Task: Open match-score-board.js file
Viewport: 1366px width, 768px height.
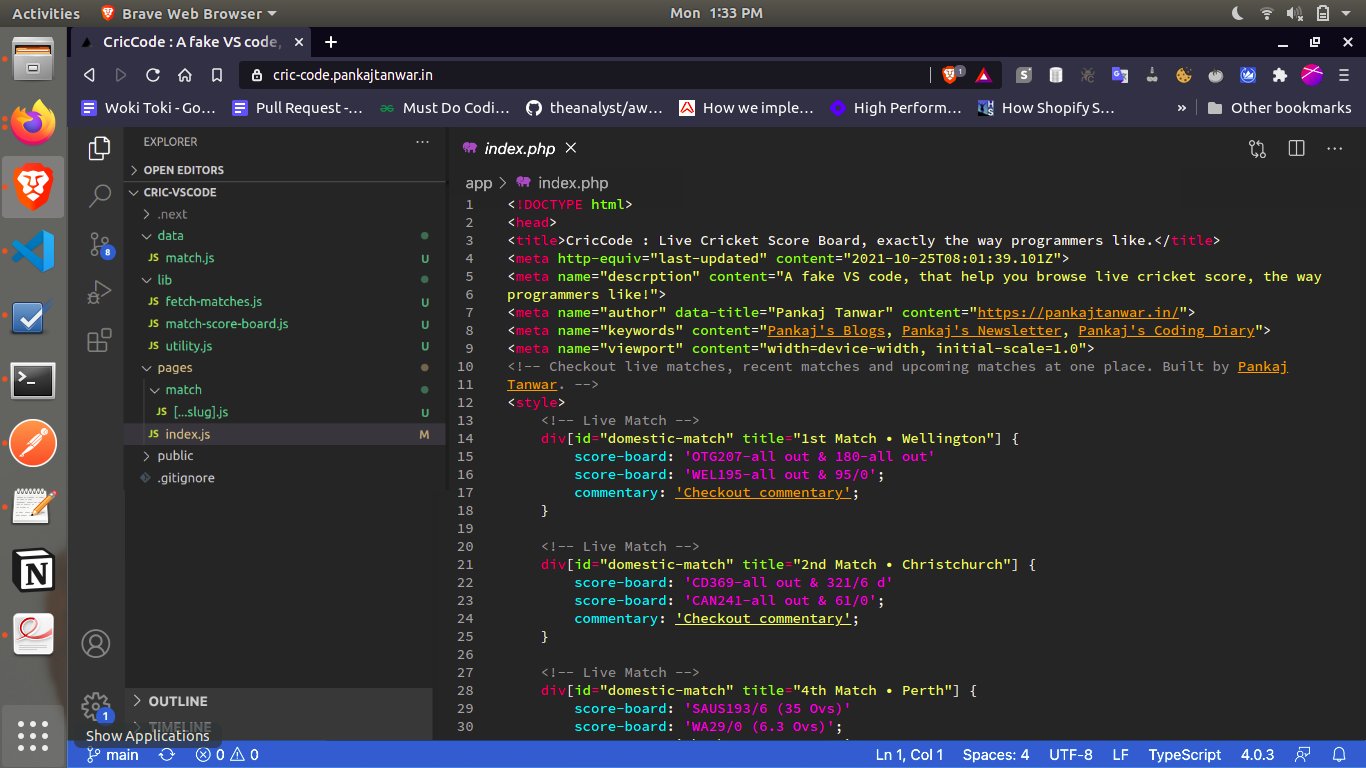Action: [x=226, y=324]
